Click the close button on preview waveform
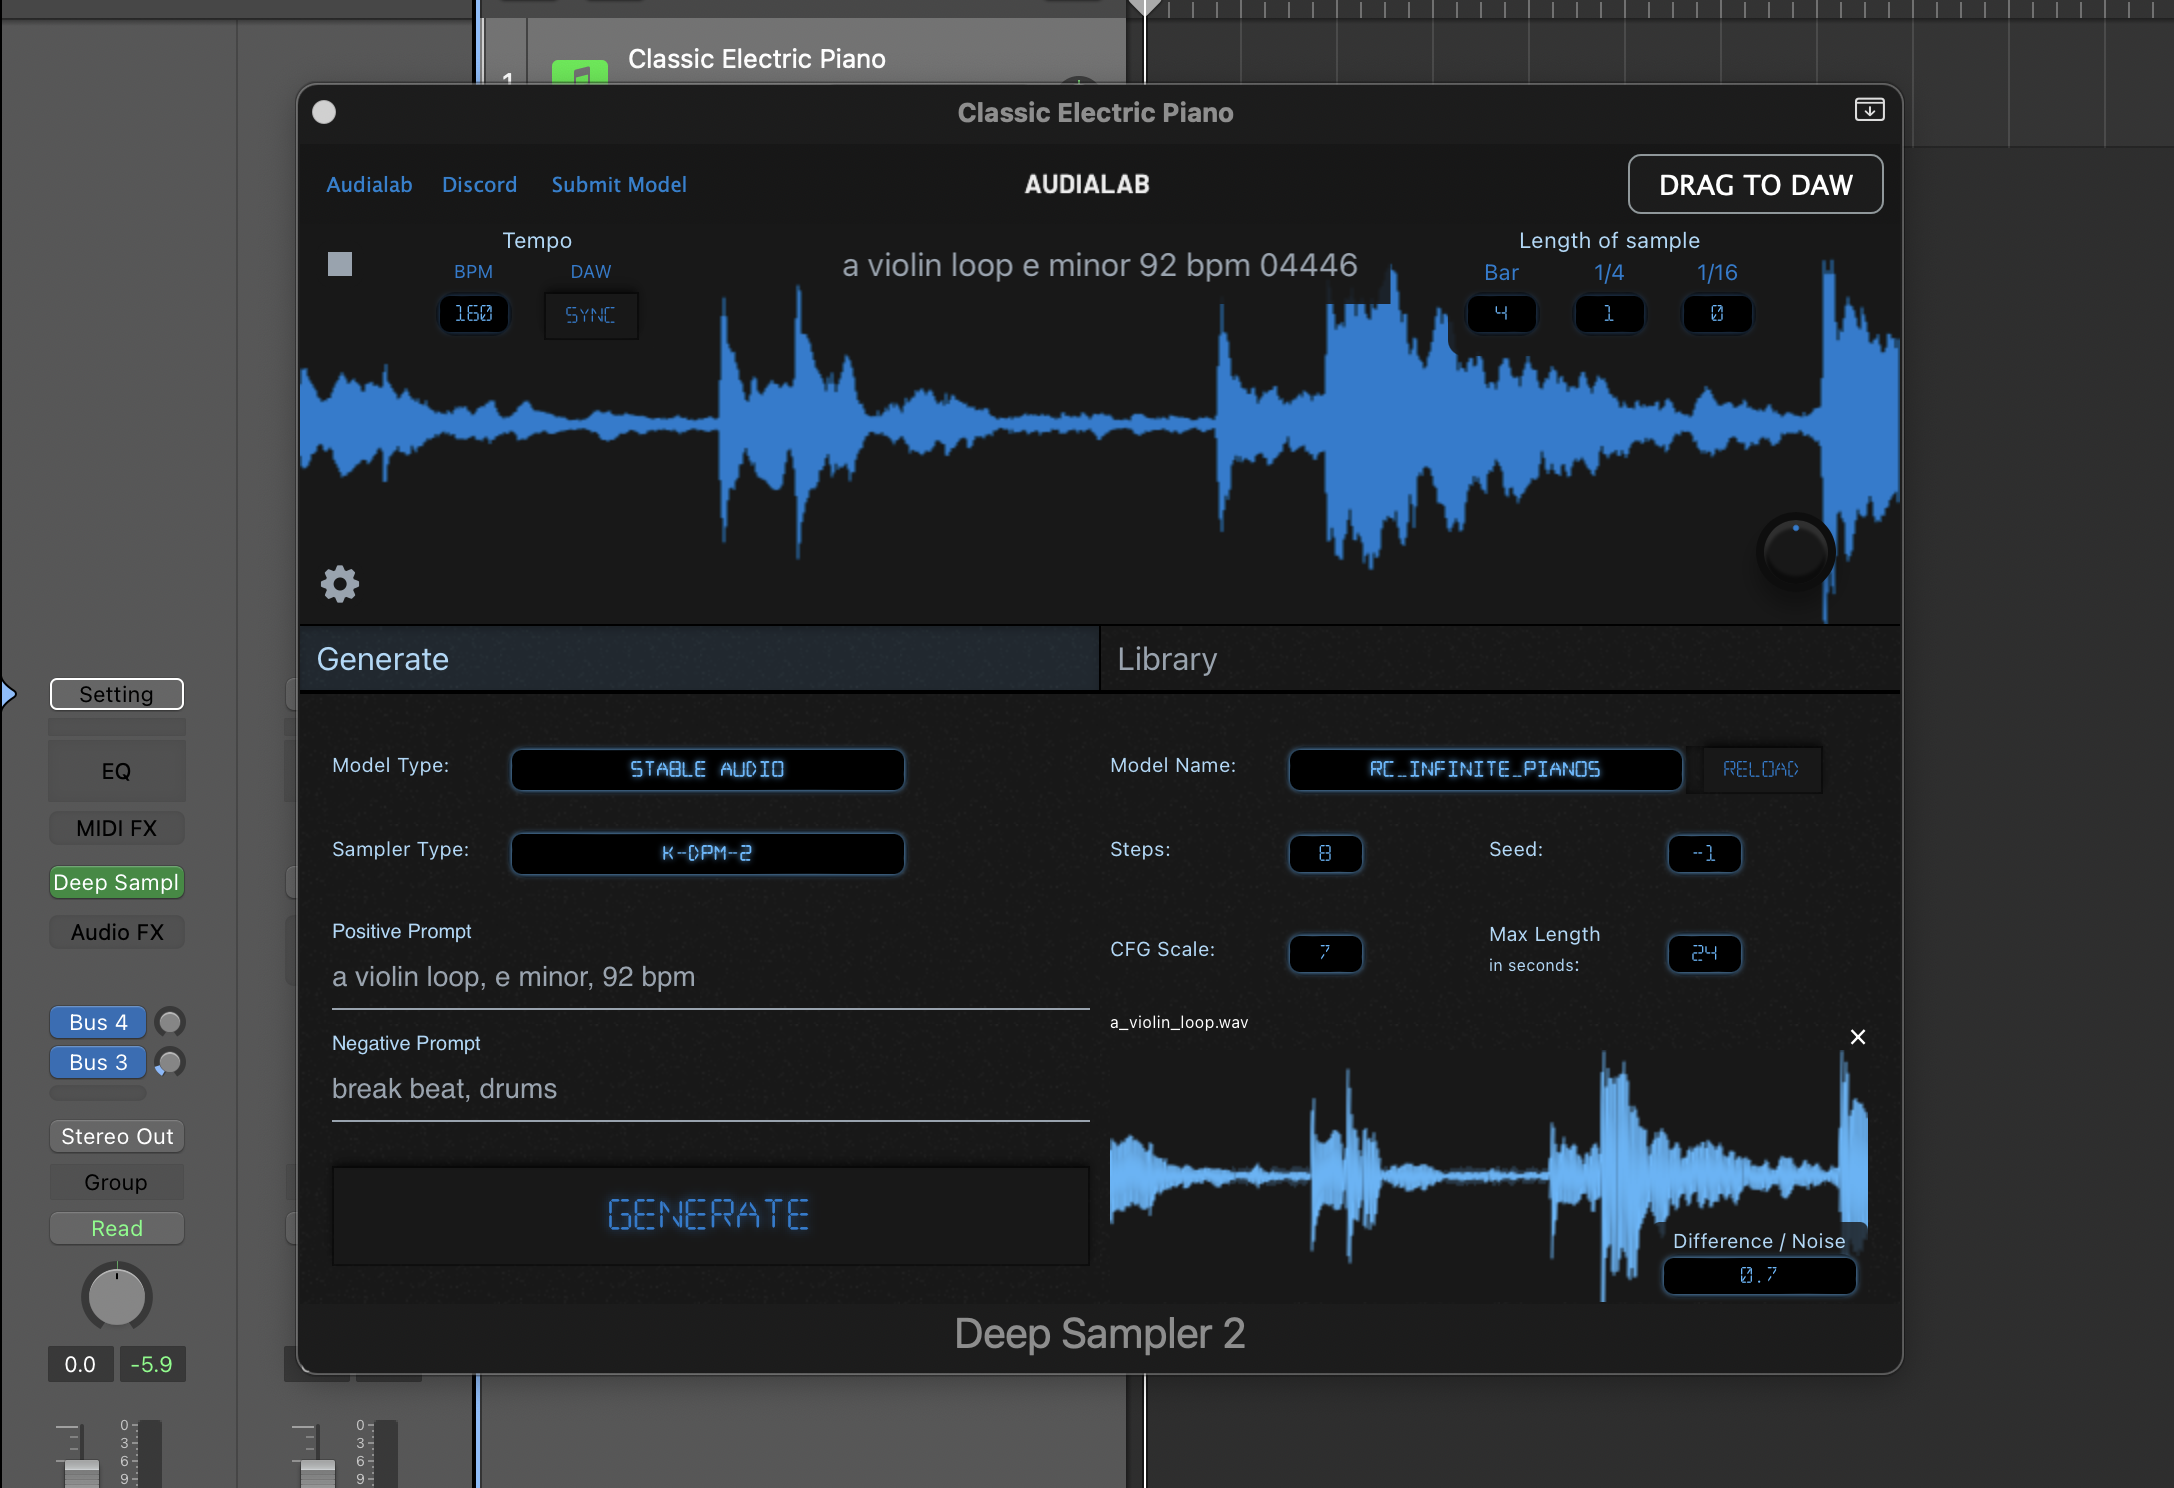This screenshot has width=2174, height=1488. click(x=1858, y=1037)
